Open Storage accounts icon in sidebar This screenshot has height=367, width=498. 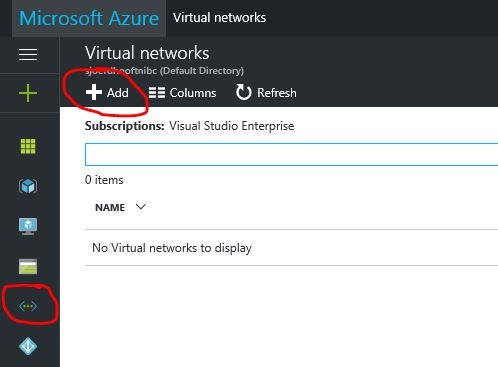coord(28,266)
